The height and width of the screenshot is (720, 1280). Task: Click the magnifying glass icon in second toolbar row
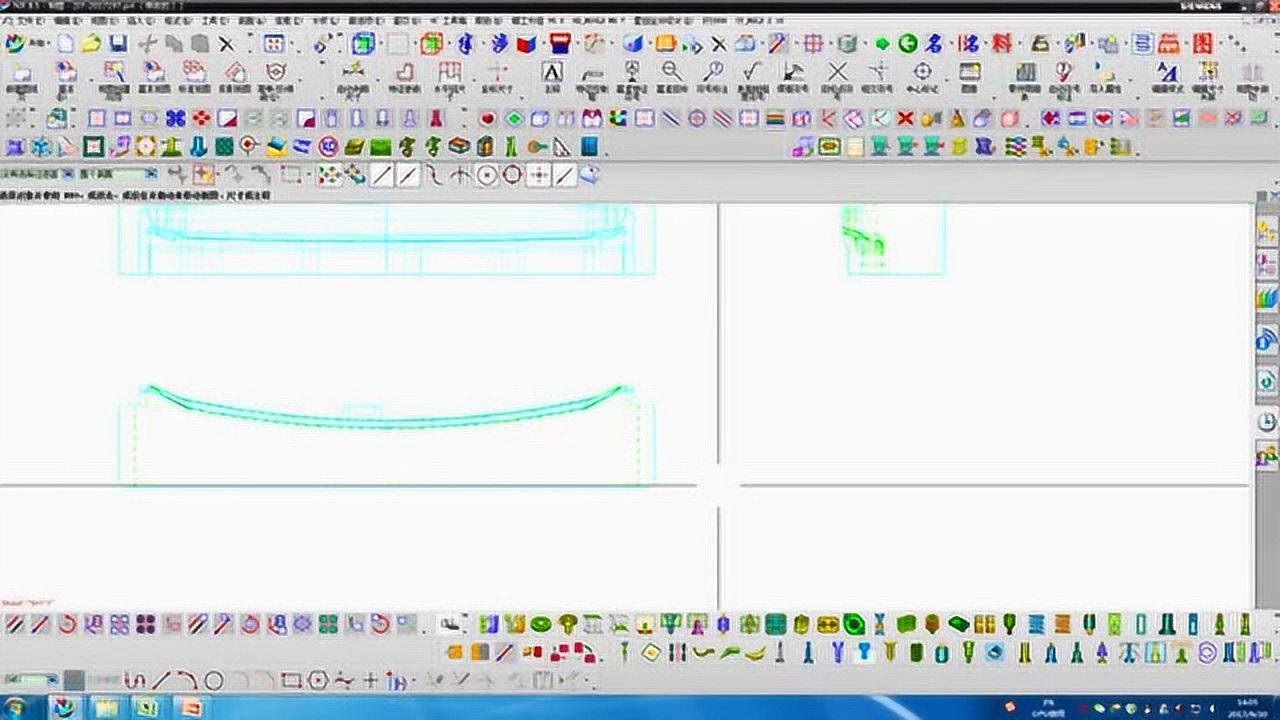(x=672, y=71)
